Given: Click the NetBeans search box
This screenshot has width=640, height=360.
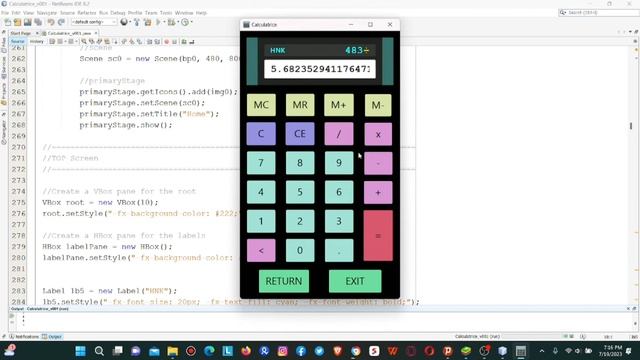Looking at the screenshot, I should pos(598,13).
